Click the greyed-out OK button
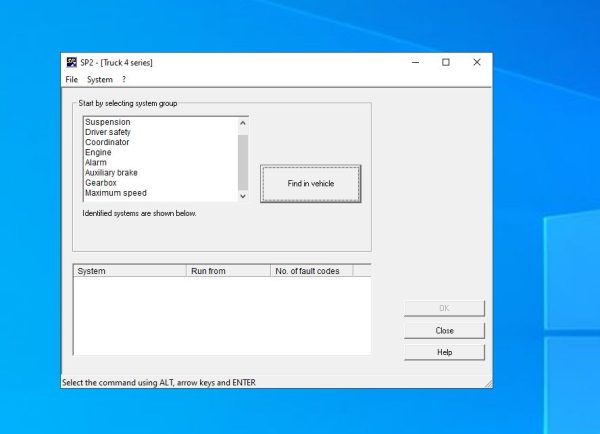Screen dimensions: 600x434 pyautogui.click(x=444, y=308)
